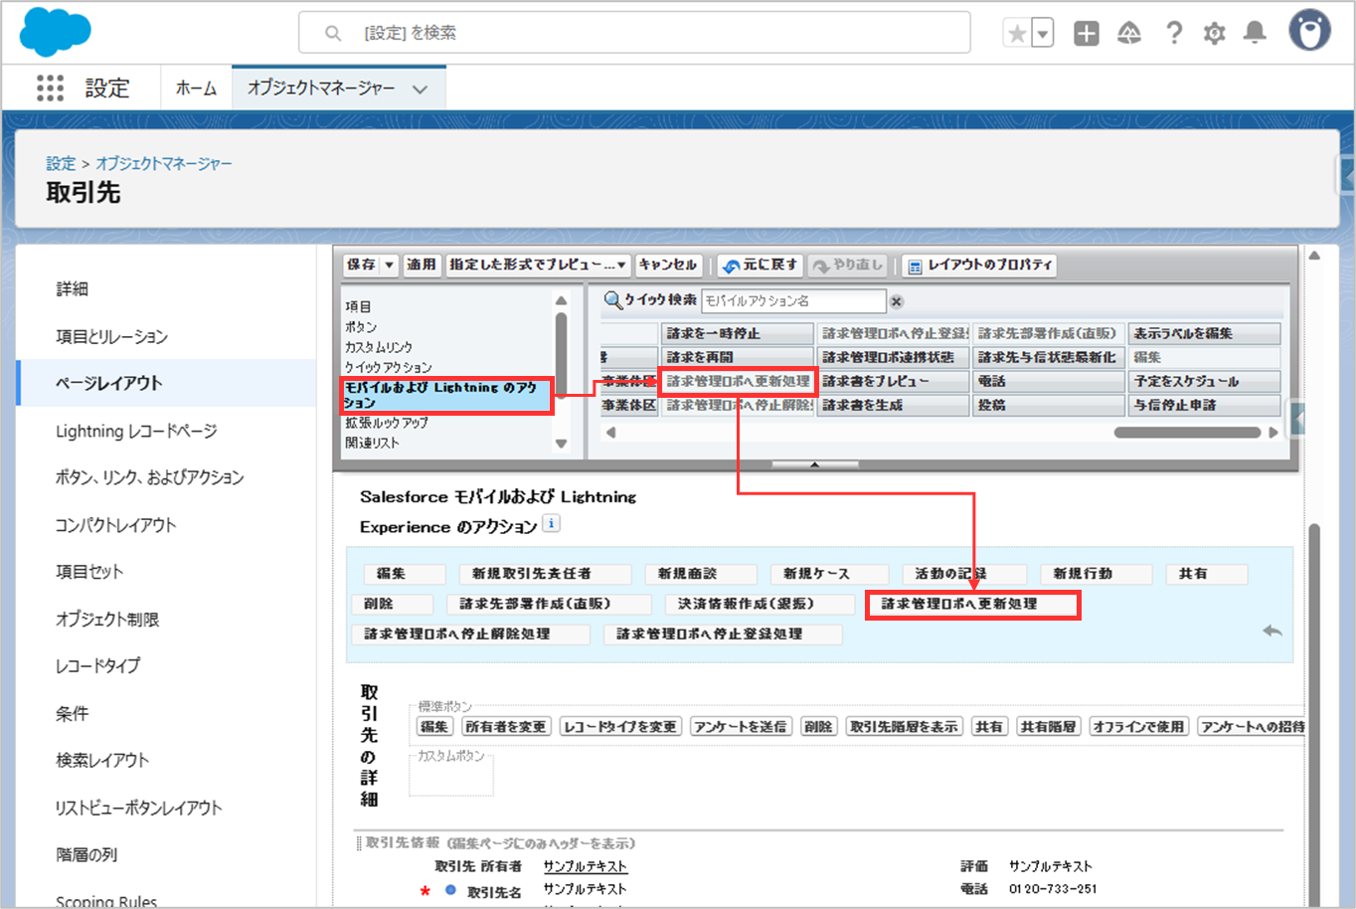The height and width of the screenshot is (909, 1356).
Task: Select ページレイアウト in the sidebar
Action: (x=109, y=383)
